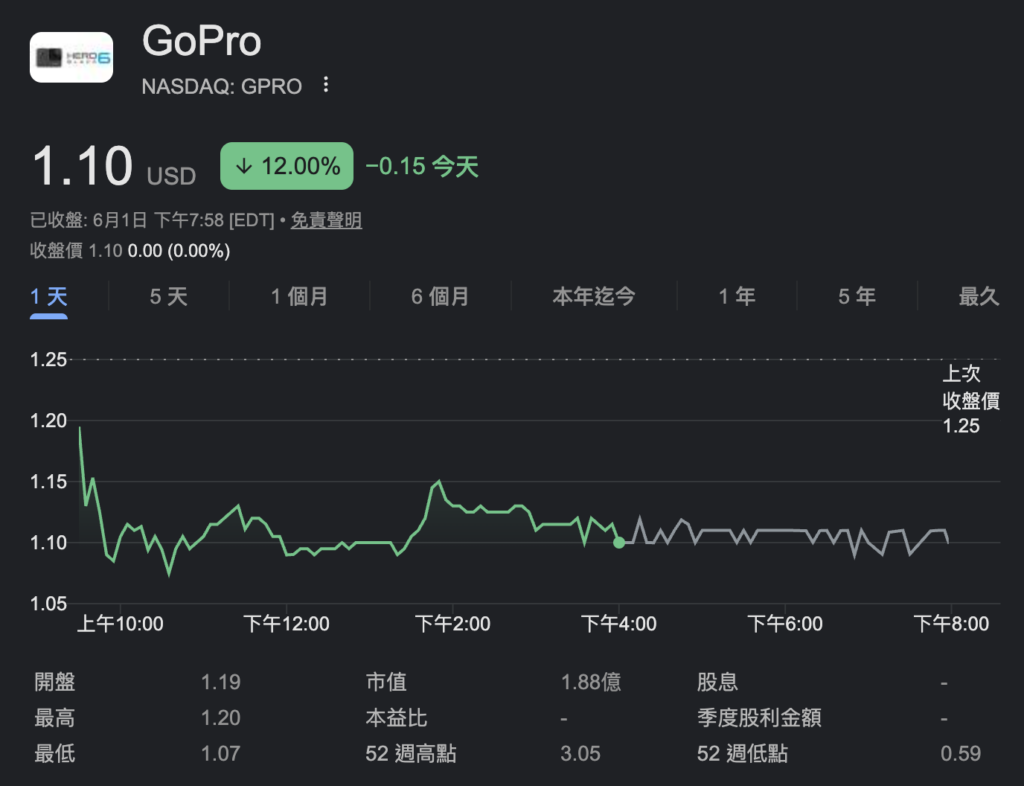Click the 開盤 value 1.19
Viewport: 1024px width, 786px height.
pyautogui.click(x=221, y=682)
